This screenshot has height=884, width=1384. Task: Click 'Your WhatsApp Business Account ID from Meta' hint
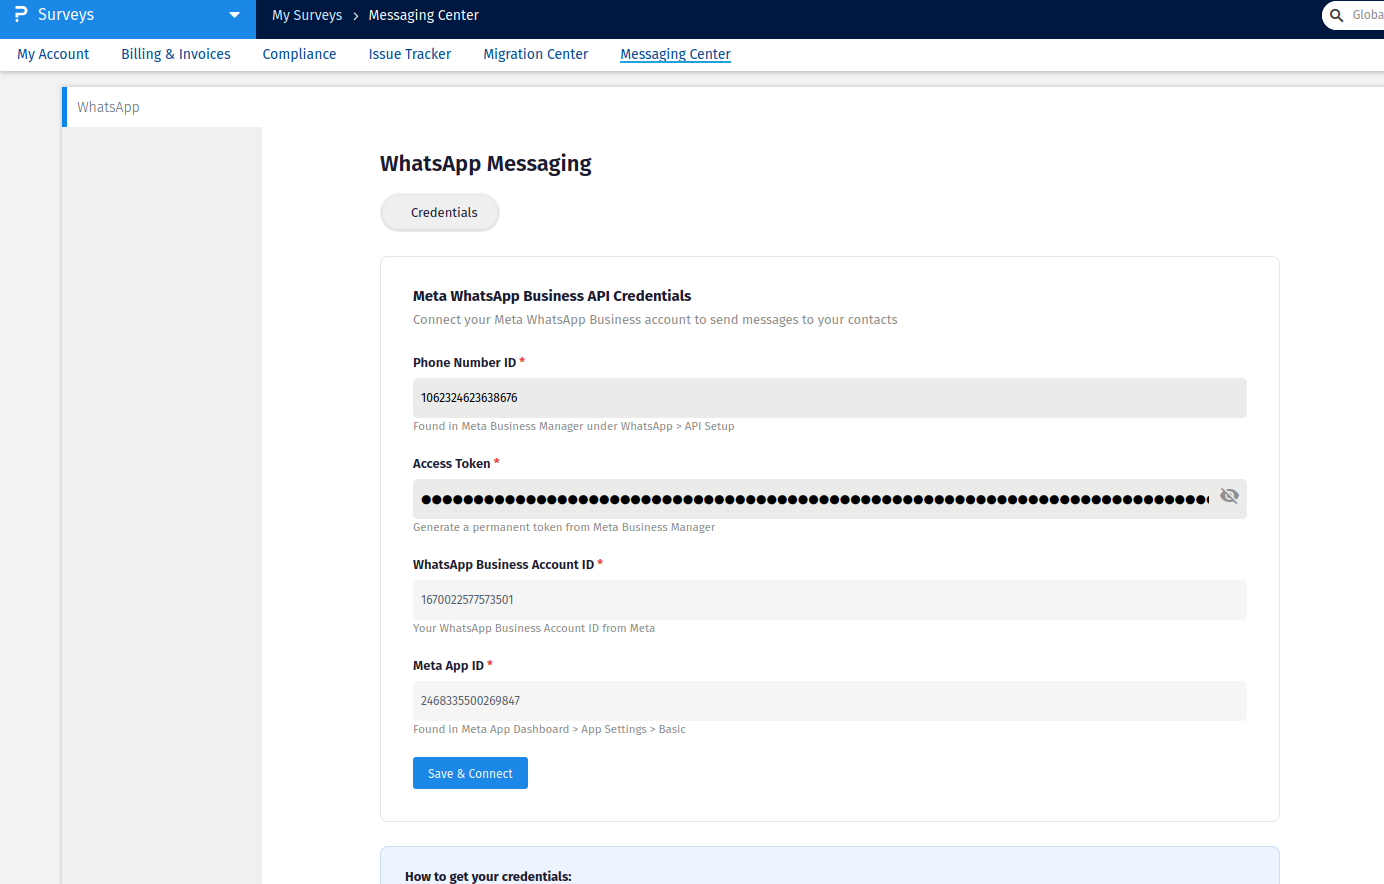click(534, 628)
